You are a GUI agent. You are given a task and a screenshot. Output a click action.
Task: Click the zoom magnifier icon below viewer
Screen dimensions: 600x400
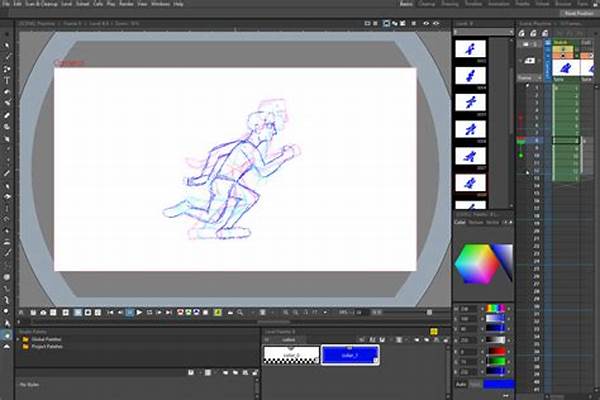pos(240,313)
